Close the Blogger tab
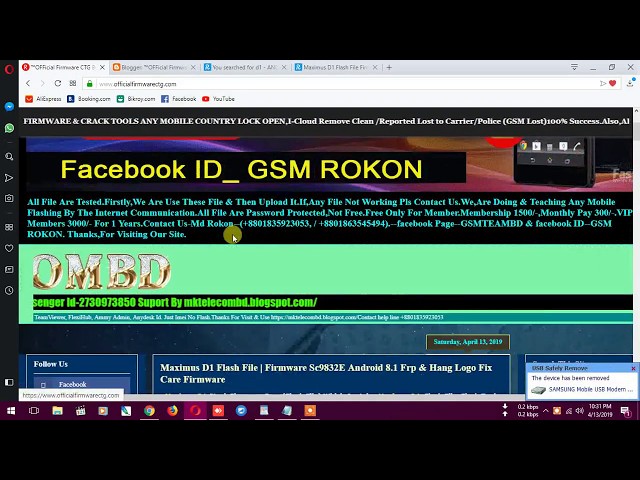The height and width of the screenshot is (480, 640). [x=193, y=67]
